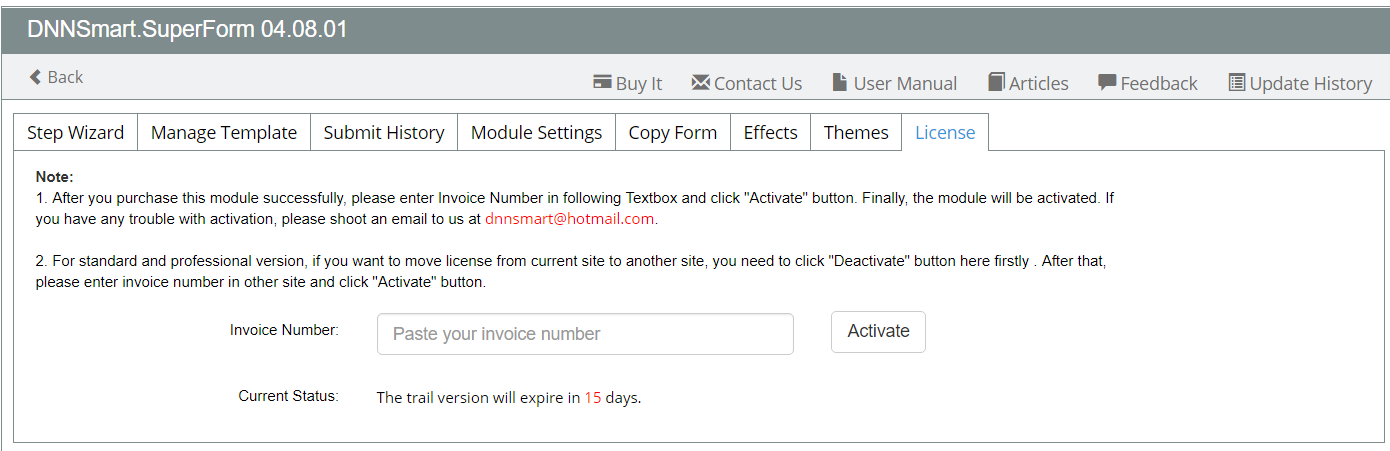Image resolution: width=1390 pixels, height=451 pixels.
Task: Click the bold Note: heading
Action: point(54,177)
